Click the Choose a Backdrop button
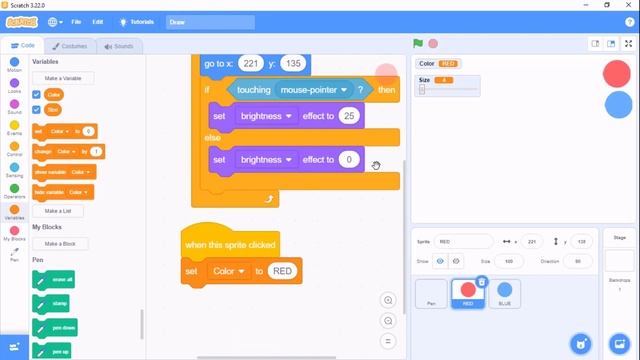 (620, 344)
